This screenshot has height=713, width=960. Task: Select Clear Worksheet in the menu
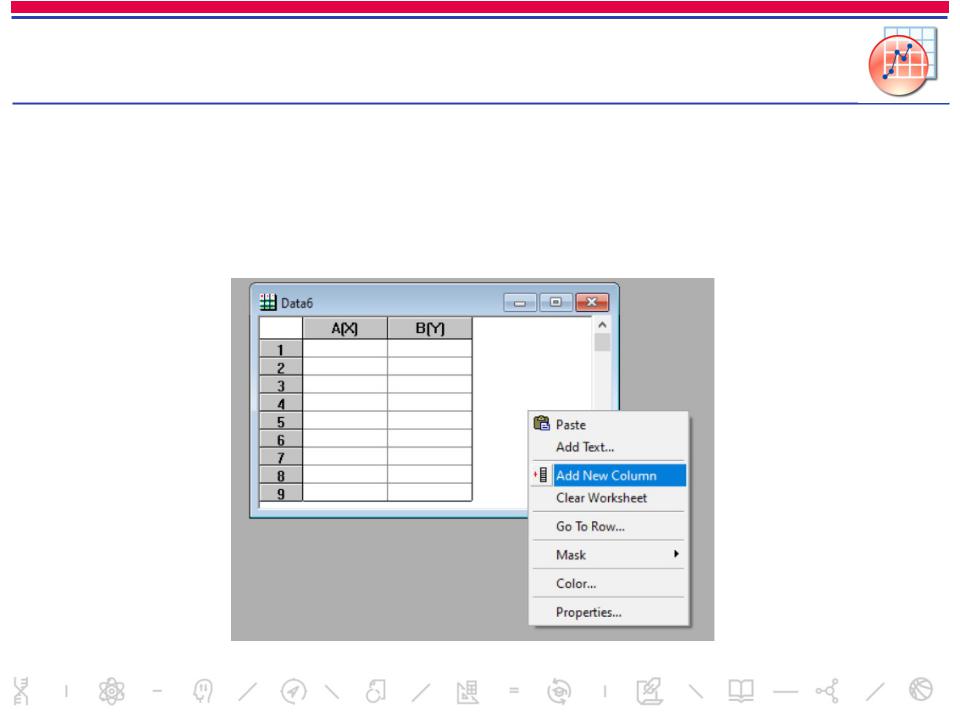(609, 498)
